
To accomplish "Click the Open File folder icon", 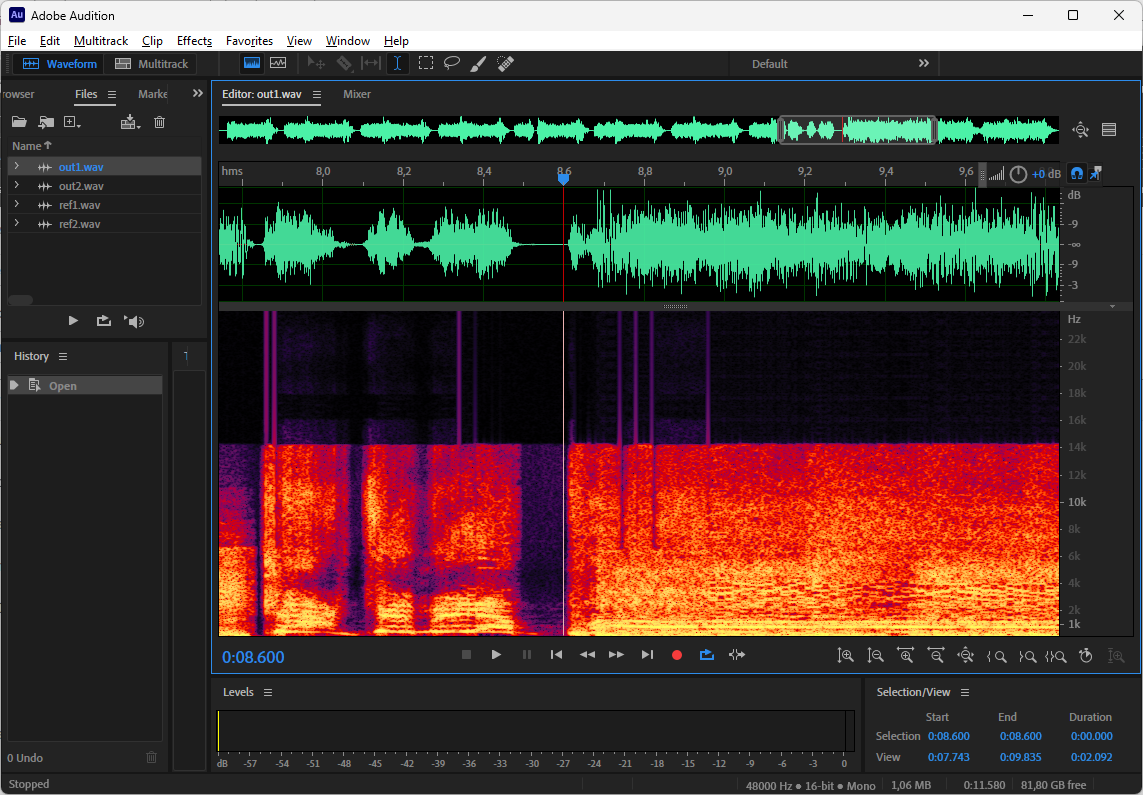I will [19, 122].
